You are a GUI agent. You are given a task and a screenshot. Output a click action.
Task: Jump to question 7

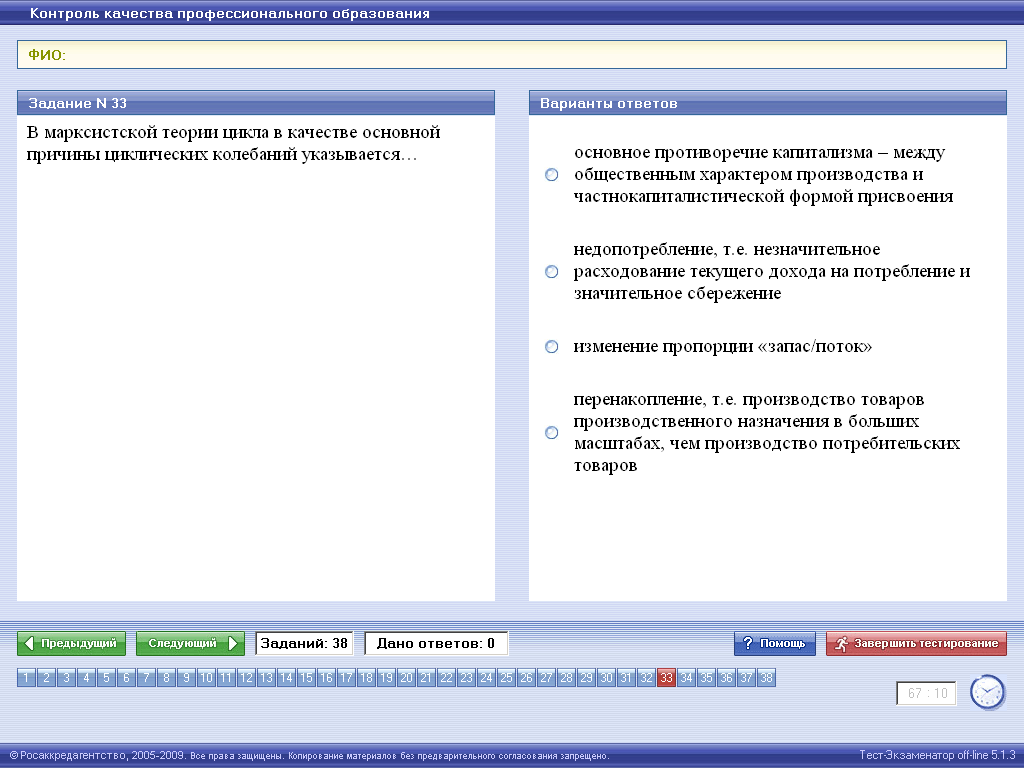146,678
